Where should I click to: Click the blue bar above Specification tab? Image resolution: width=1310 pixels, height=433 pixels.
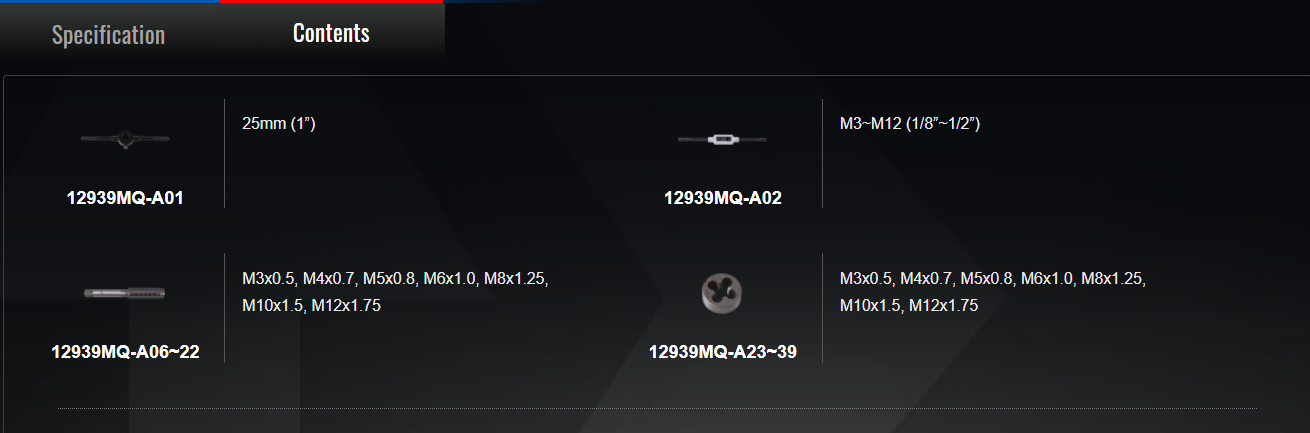[x=110, y=2]
